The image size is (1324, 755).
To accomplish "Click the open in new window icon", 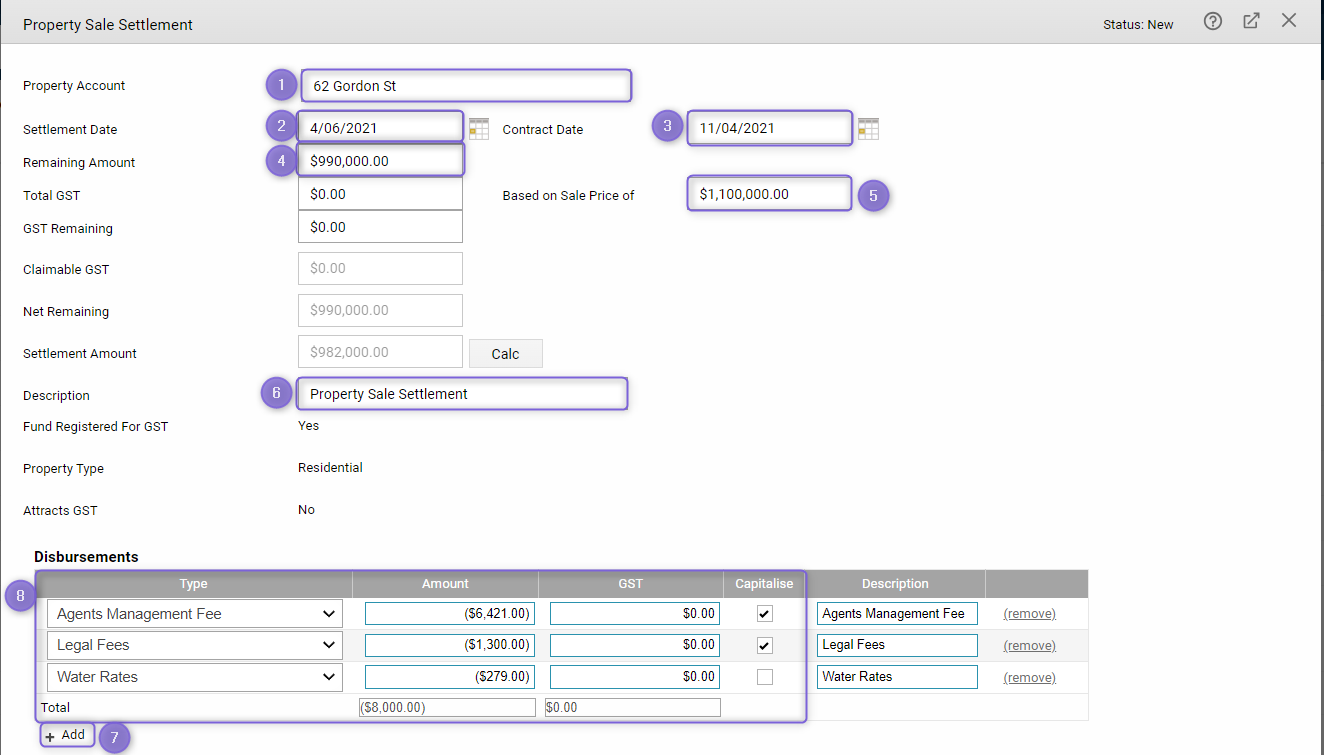I will tap(1251, 21).
